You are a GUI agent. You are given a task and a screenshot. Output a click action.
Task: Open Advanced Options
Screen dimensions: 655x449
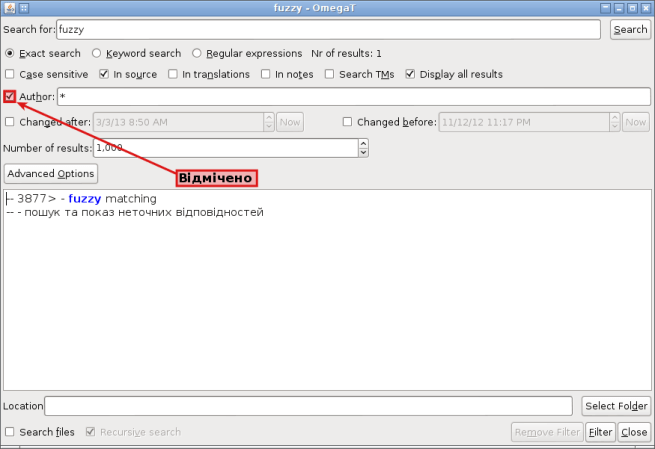[x=50, y=173]
